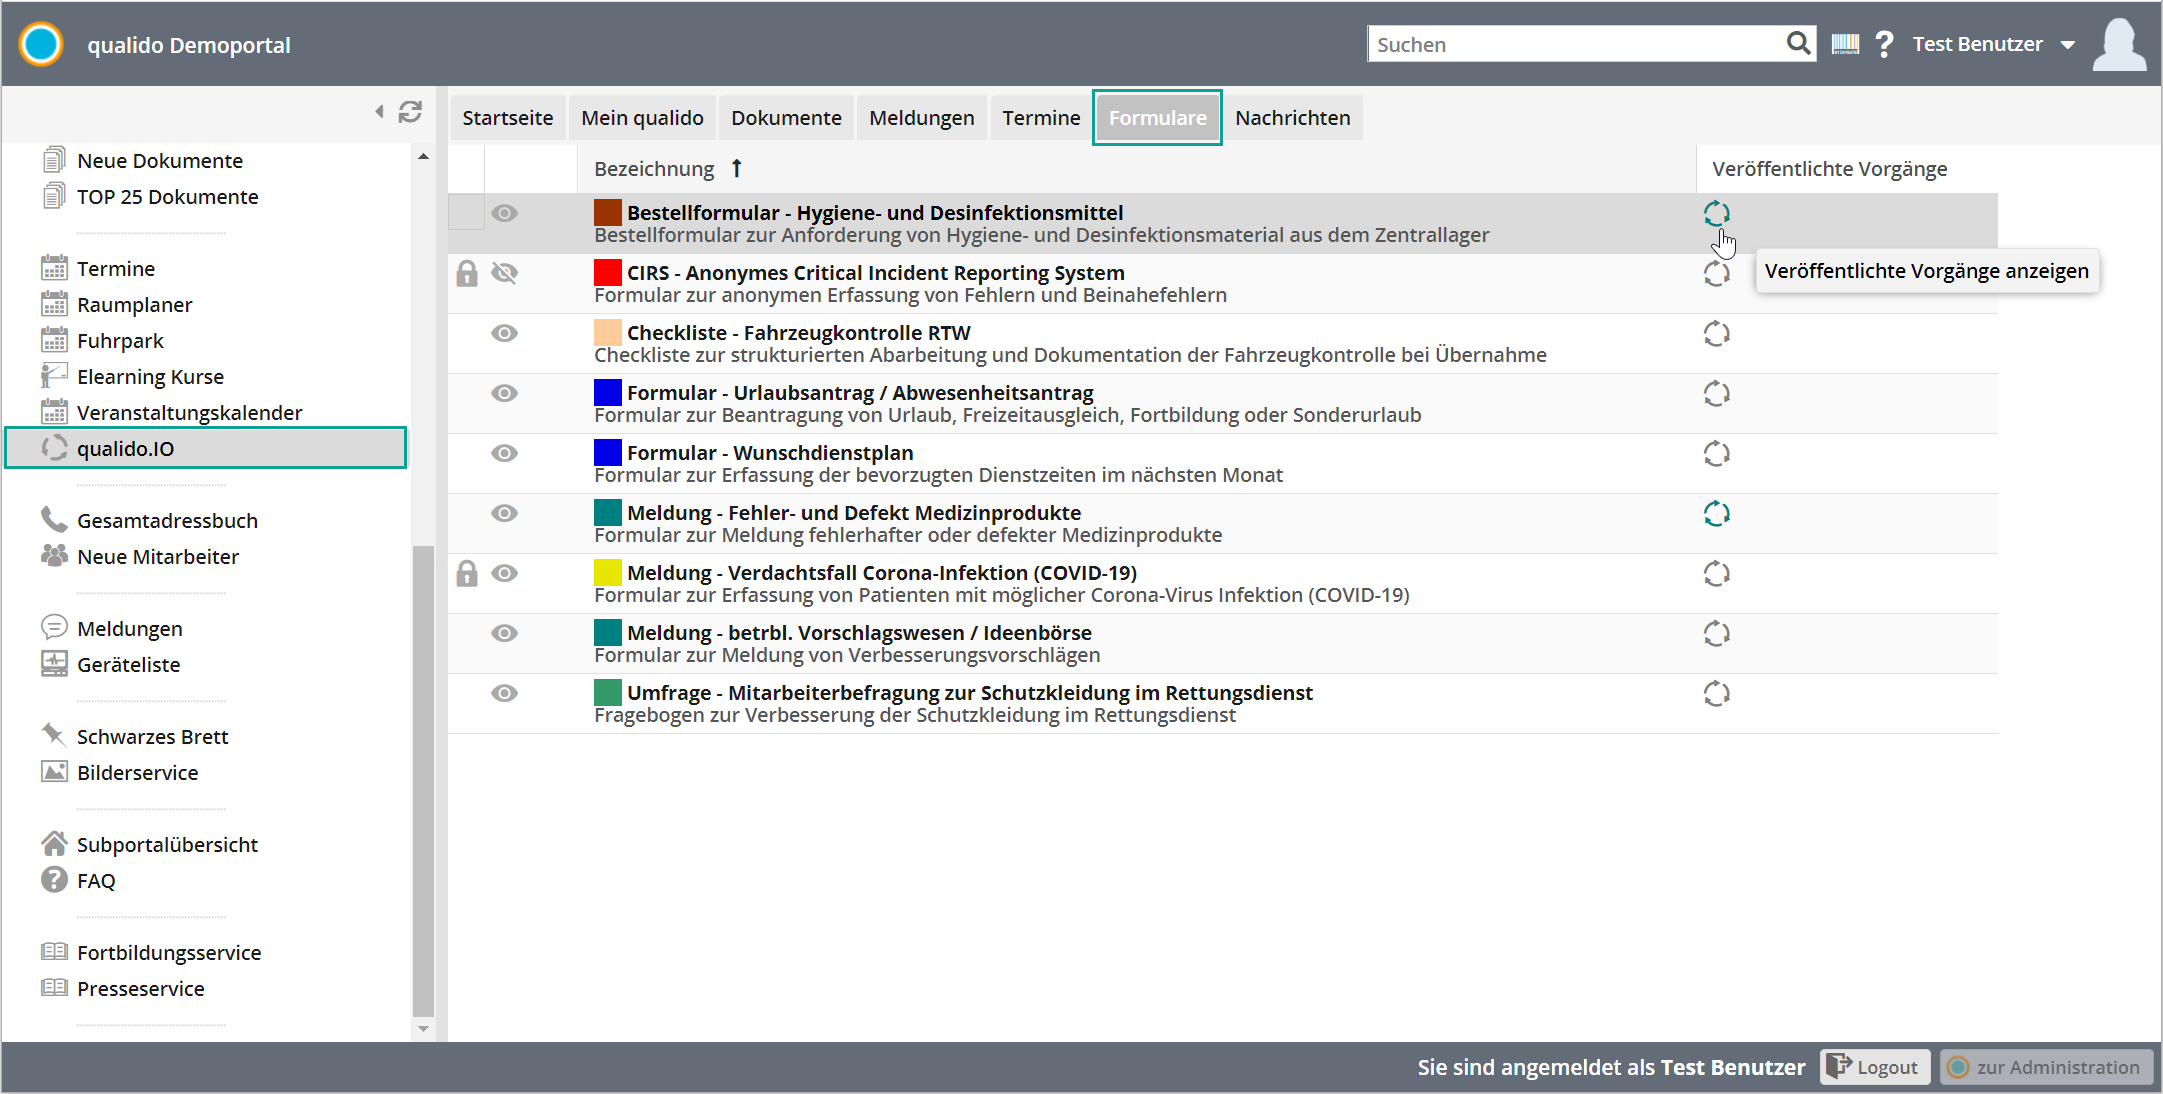Collapse the sidebar with the left arrow
Screen dimensions: 2163x1094
click(x=379, y=112)
